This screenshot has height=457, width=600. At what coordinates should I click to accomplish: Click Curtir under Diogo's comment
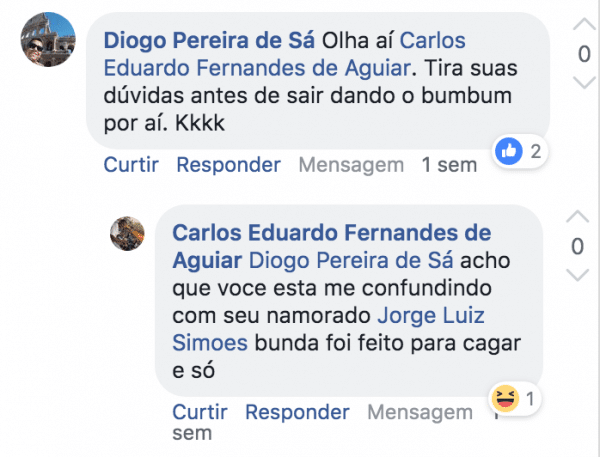131,165
